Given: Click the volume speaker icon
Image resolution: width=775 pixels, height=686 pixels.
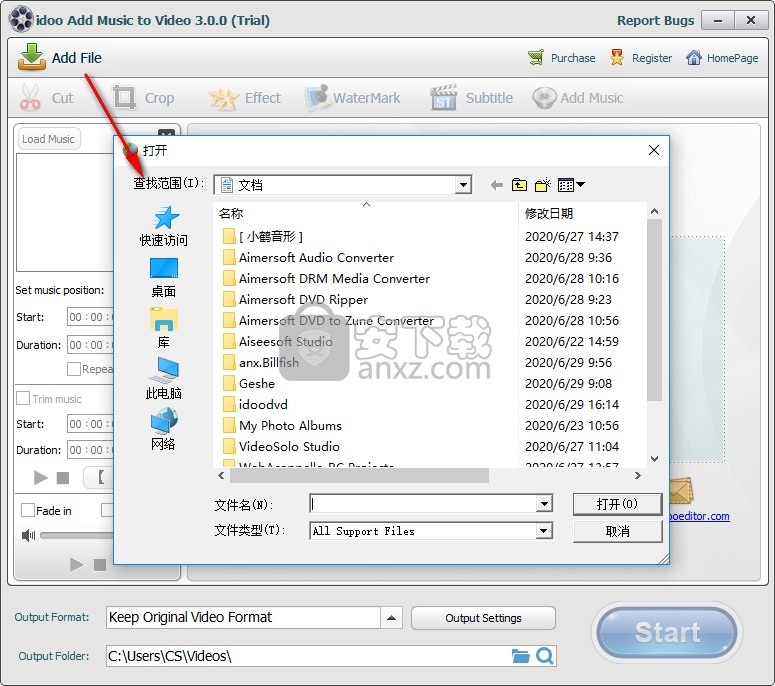Looking at the screenshot, I should [29, 535].
